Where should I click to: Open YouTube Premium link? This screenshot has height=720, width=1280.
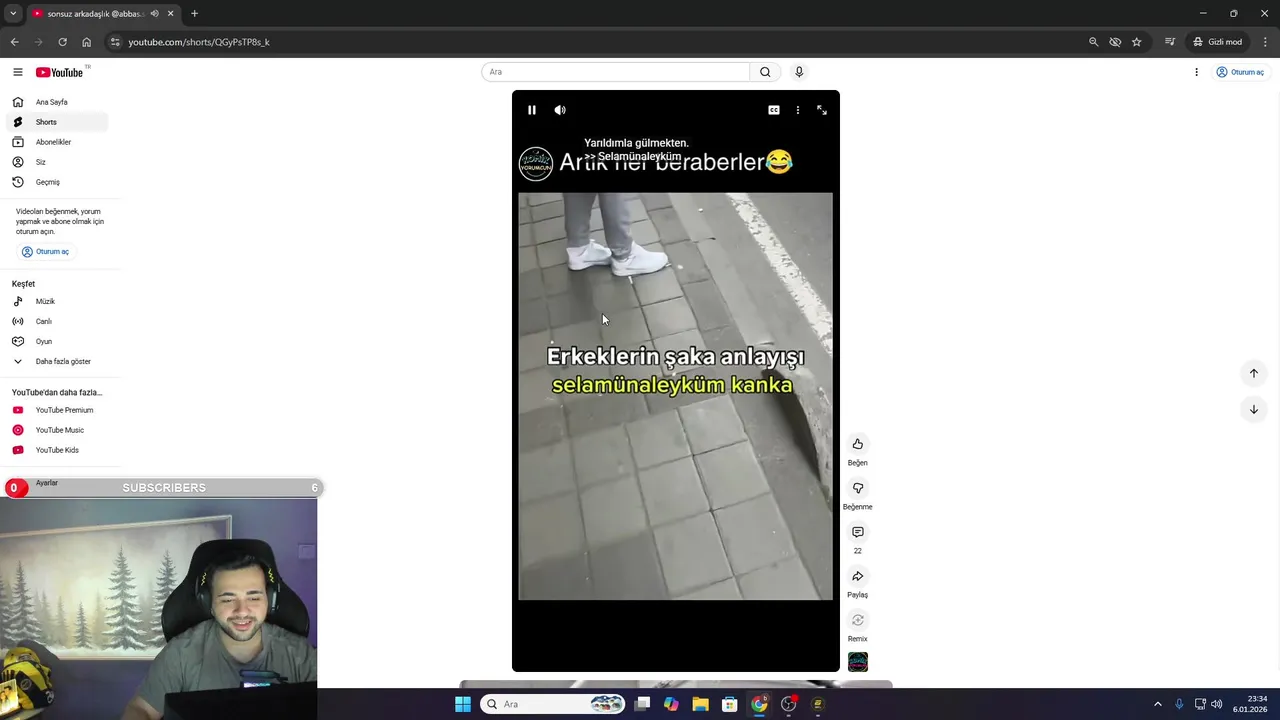56,410
